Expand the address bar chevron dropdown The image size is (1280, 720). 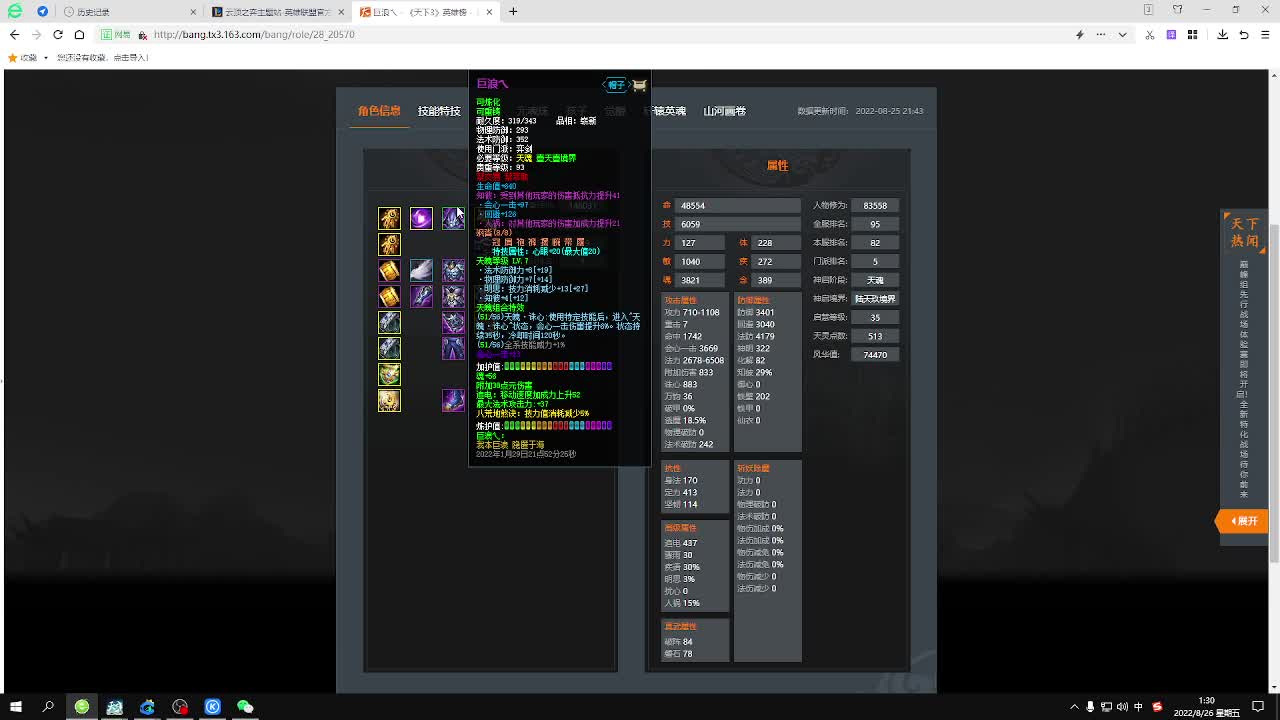(x=1123, y=34)
